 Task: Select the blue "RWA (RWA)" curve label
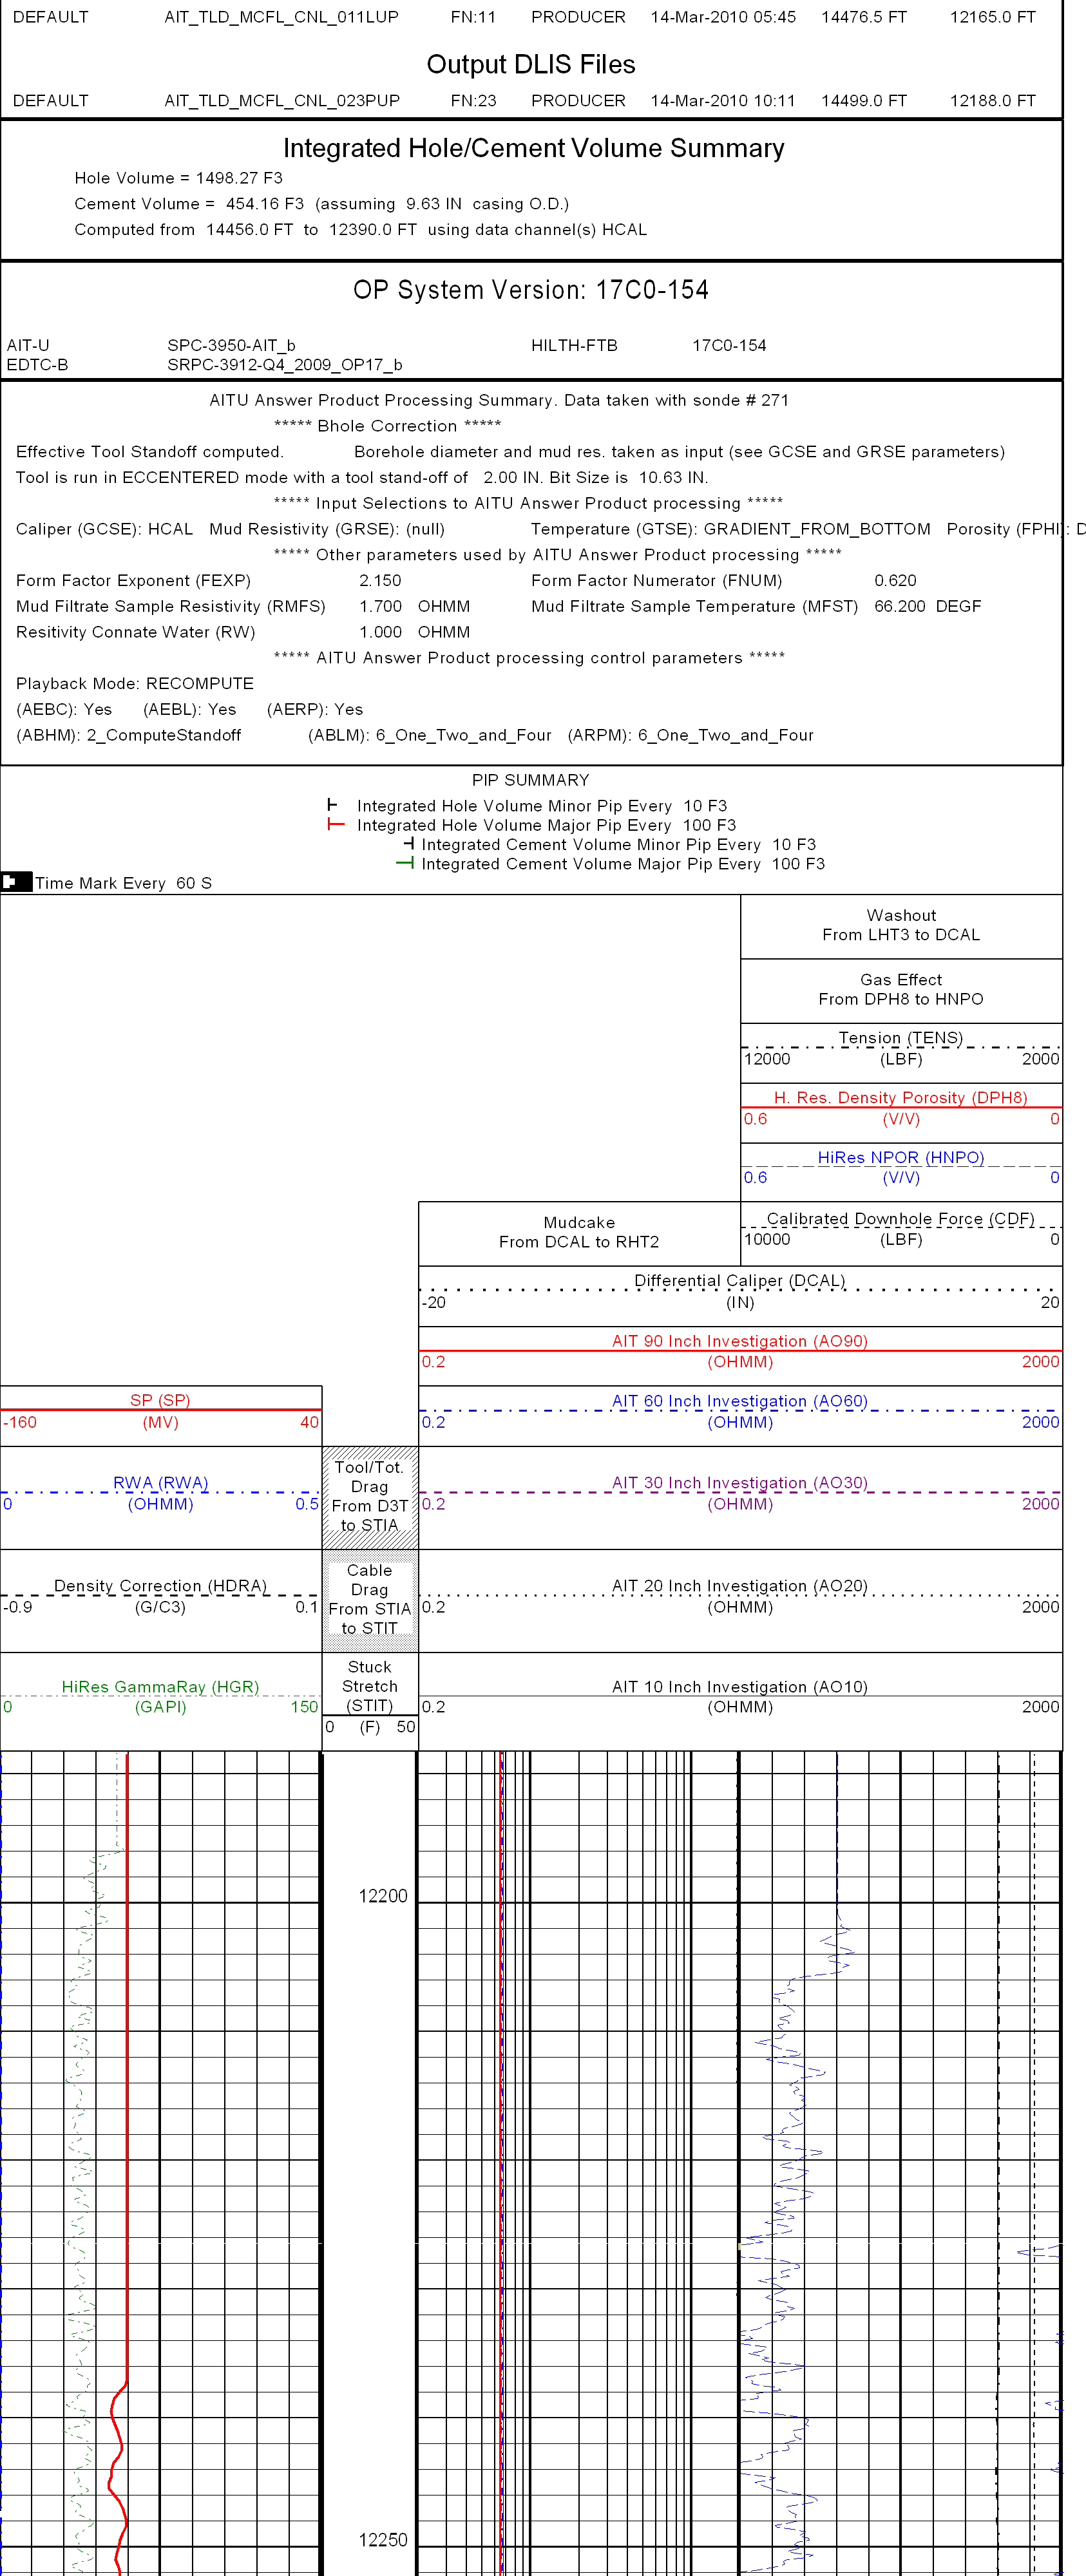[x=160, y=1482]
